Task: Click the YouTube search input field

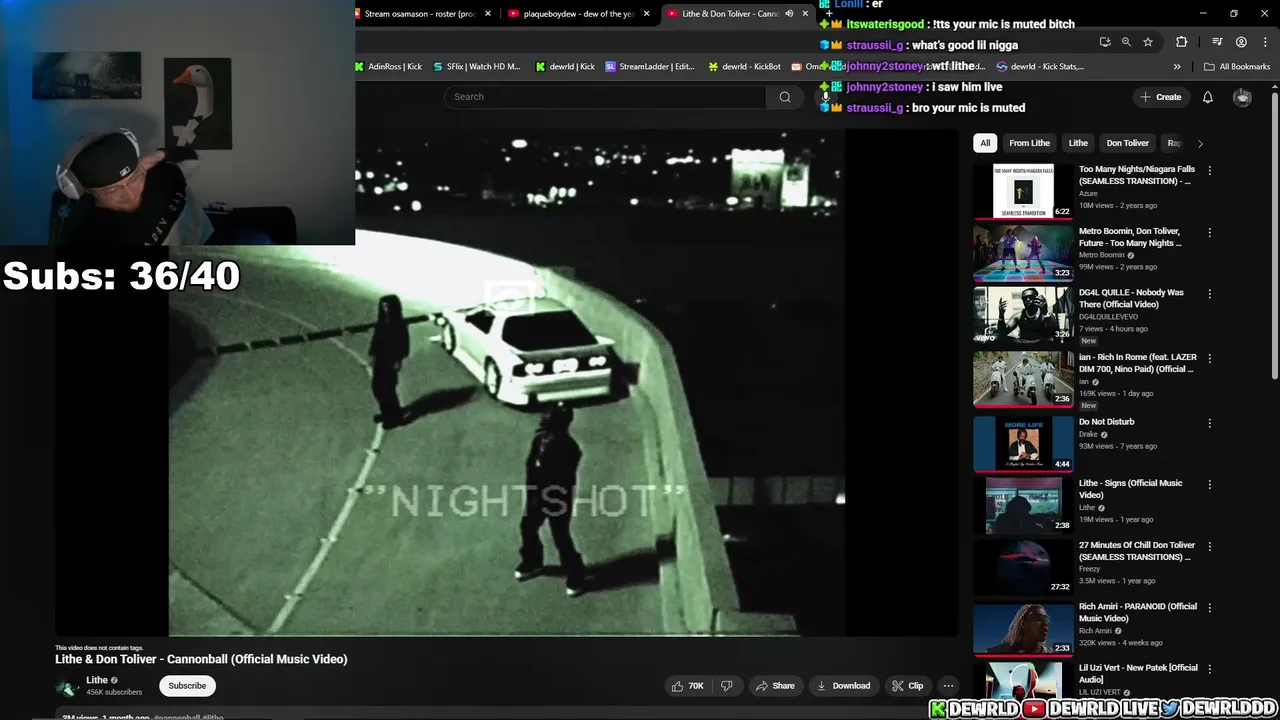Action: pos(606,97)
